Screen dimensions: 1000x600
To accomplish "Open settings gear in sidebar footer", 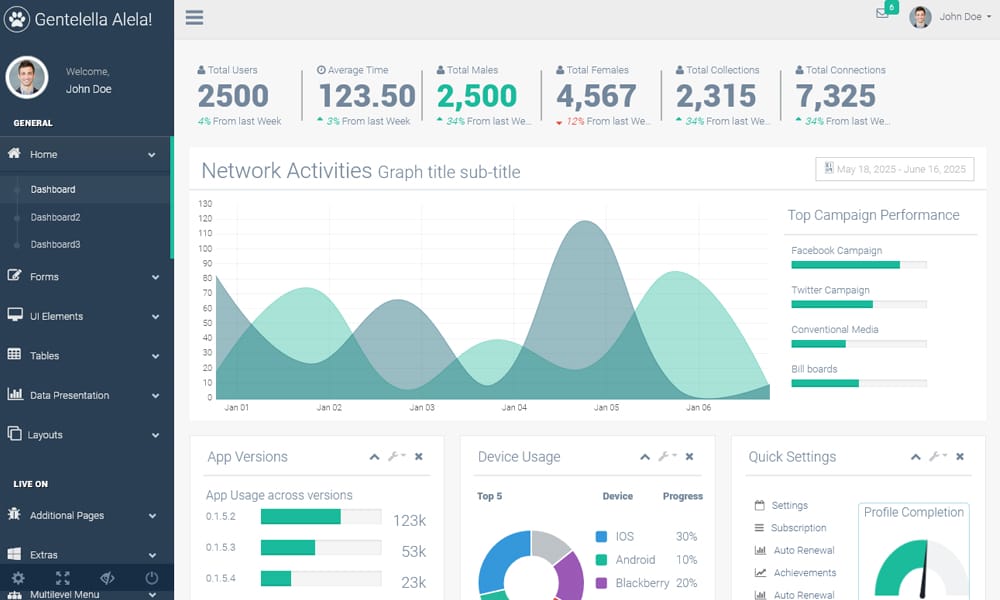I will 18,578.
